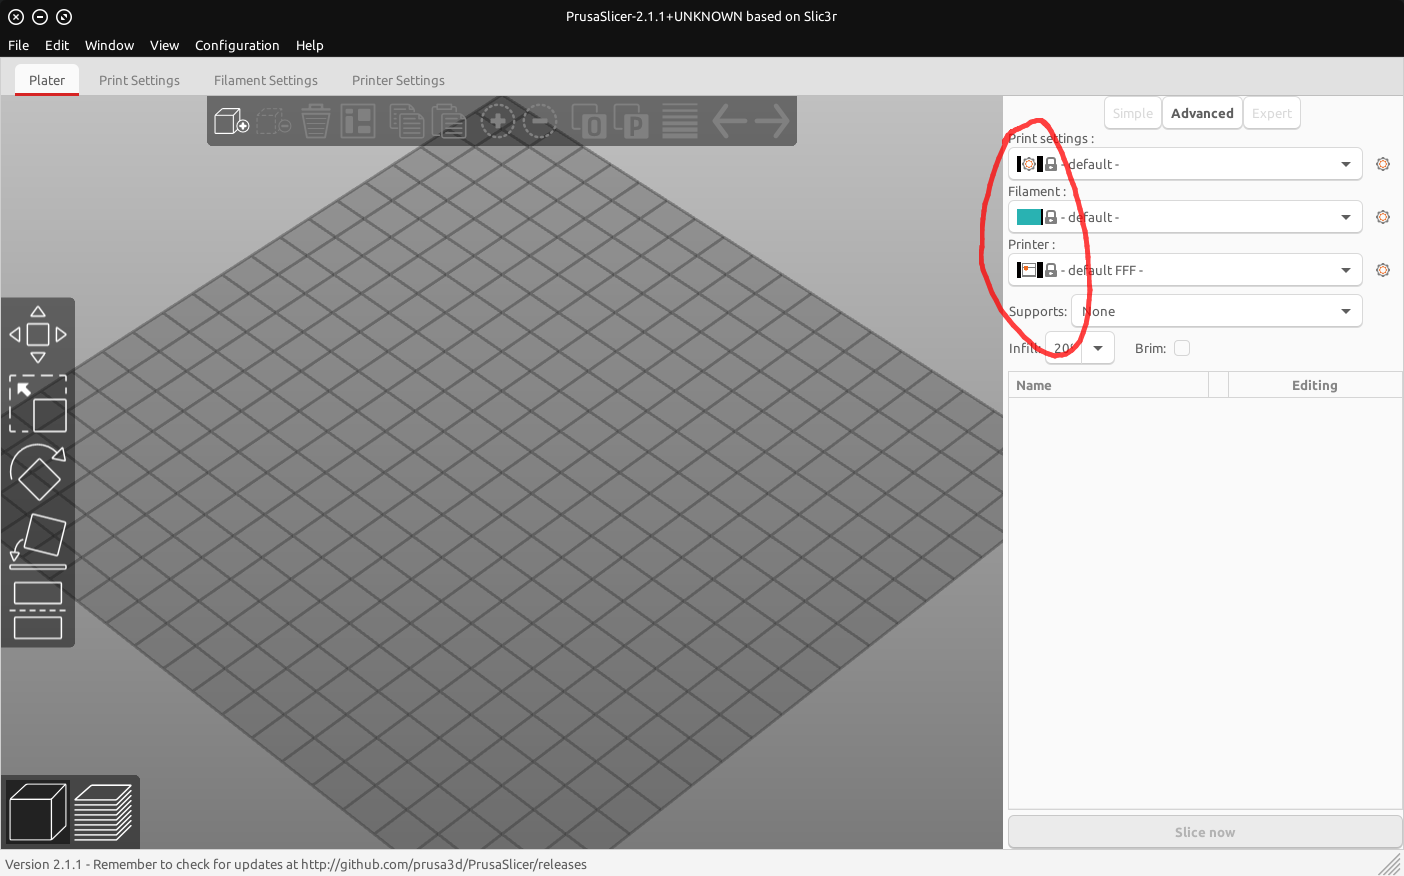Switch to the sliced layers preview

pos(103,812)
